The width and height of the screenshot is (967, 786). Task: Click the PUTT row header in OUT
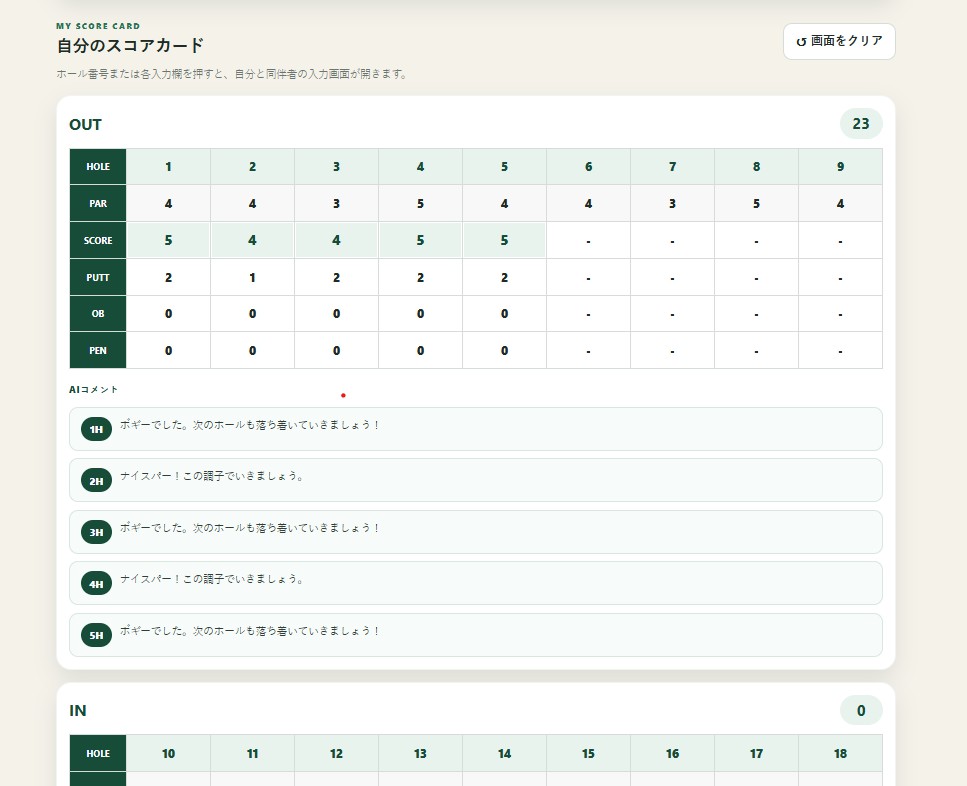tap(98, 277)
